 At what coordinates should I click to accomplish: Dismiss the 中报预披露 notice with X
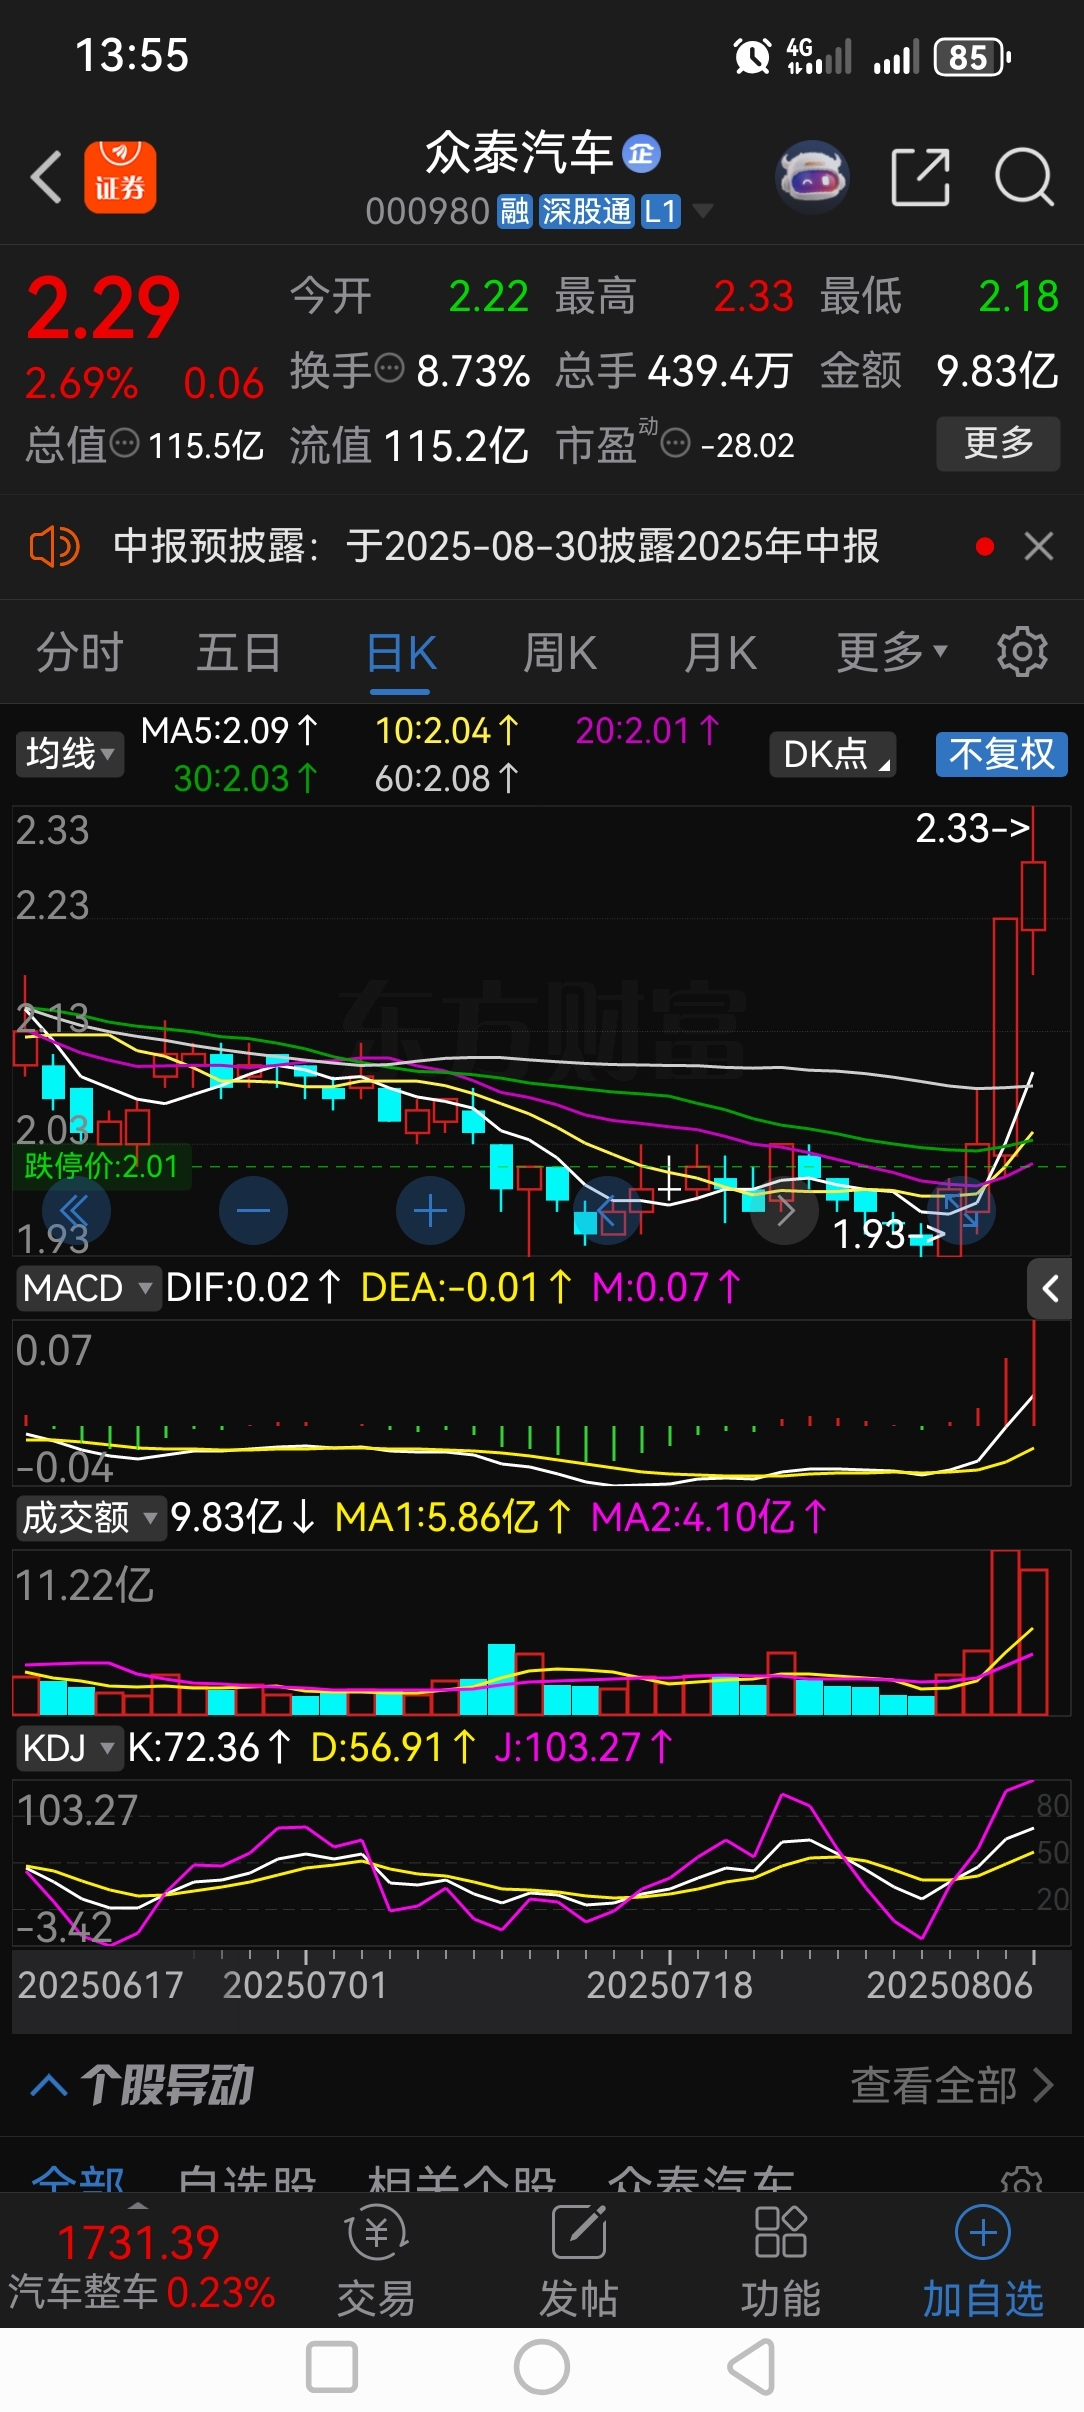(1039, 546)
